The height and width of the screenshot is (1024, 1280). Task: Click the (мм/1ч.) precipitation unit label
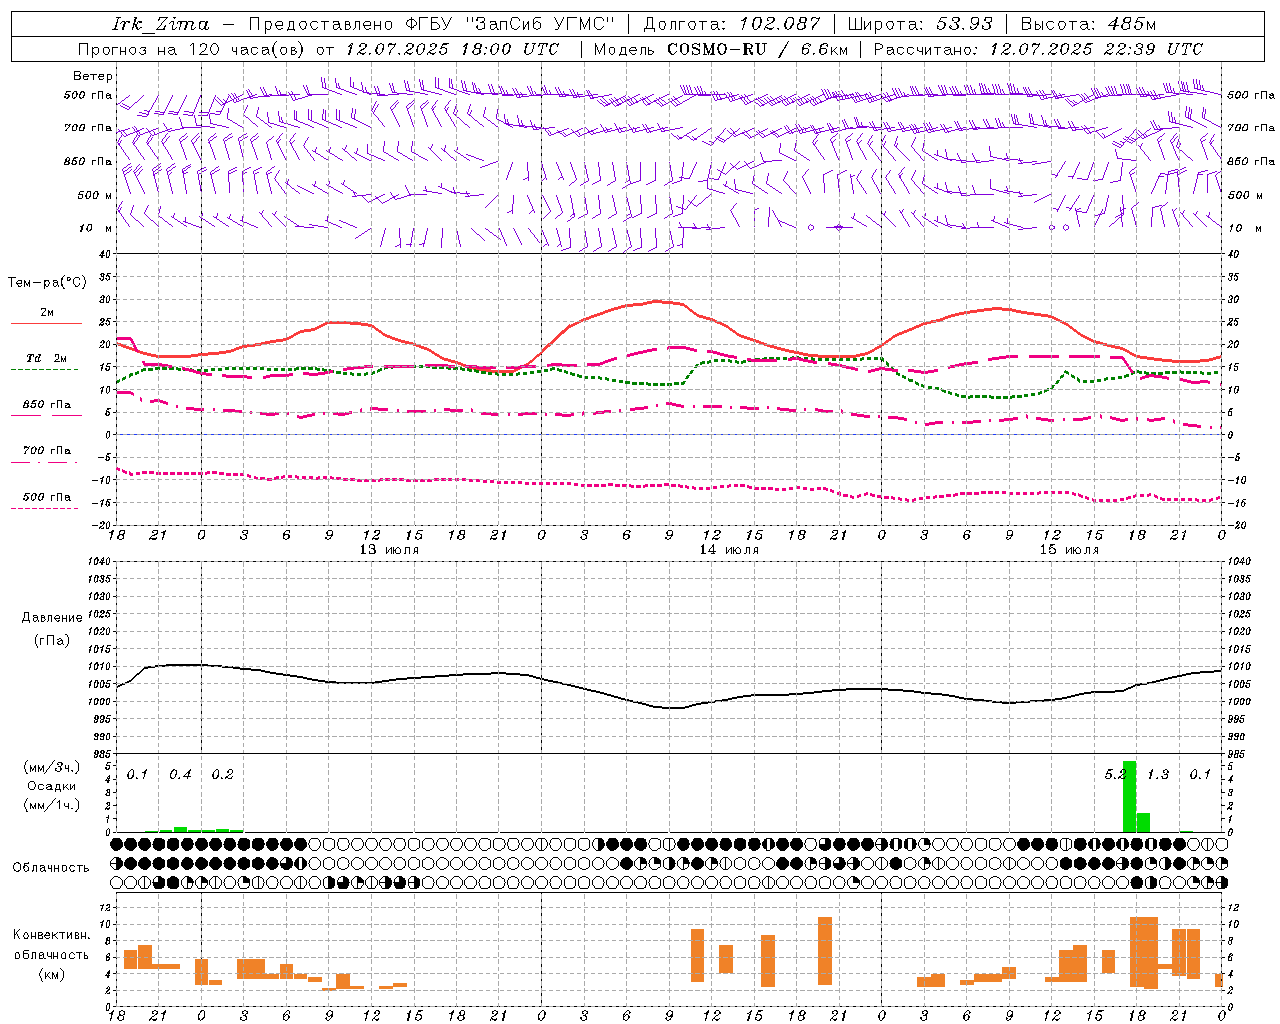(x=52, y=805)
